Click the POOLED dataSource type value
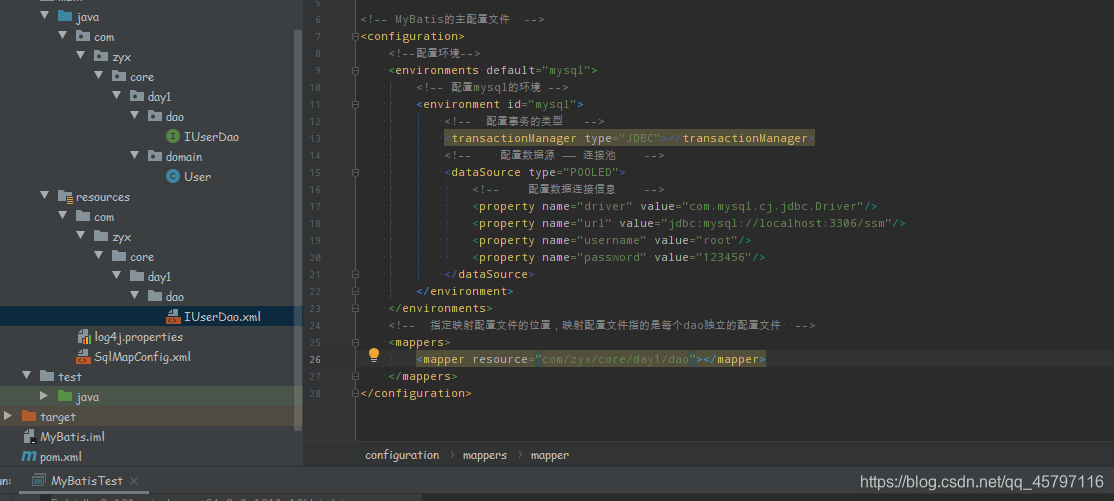 coord(593,172)
